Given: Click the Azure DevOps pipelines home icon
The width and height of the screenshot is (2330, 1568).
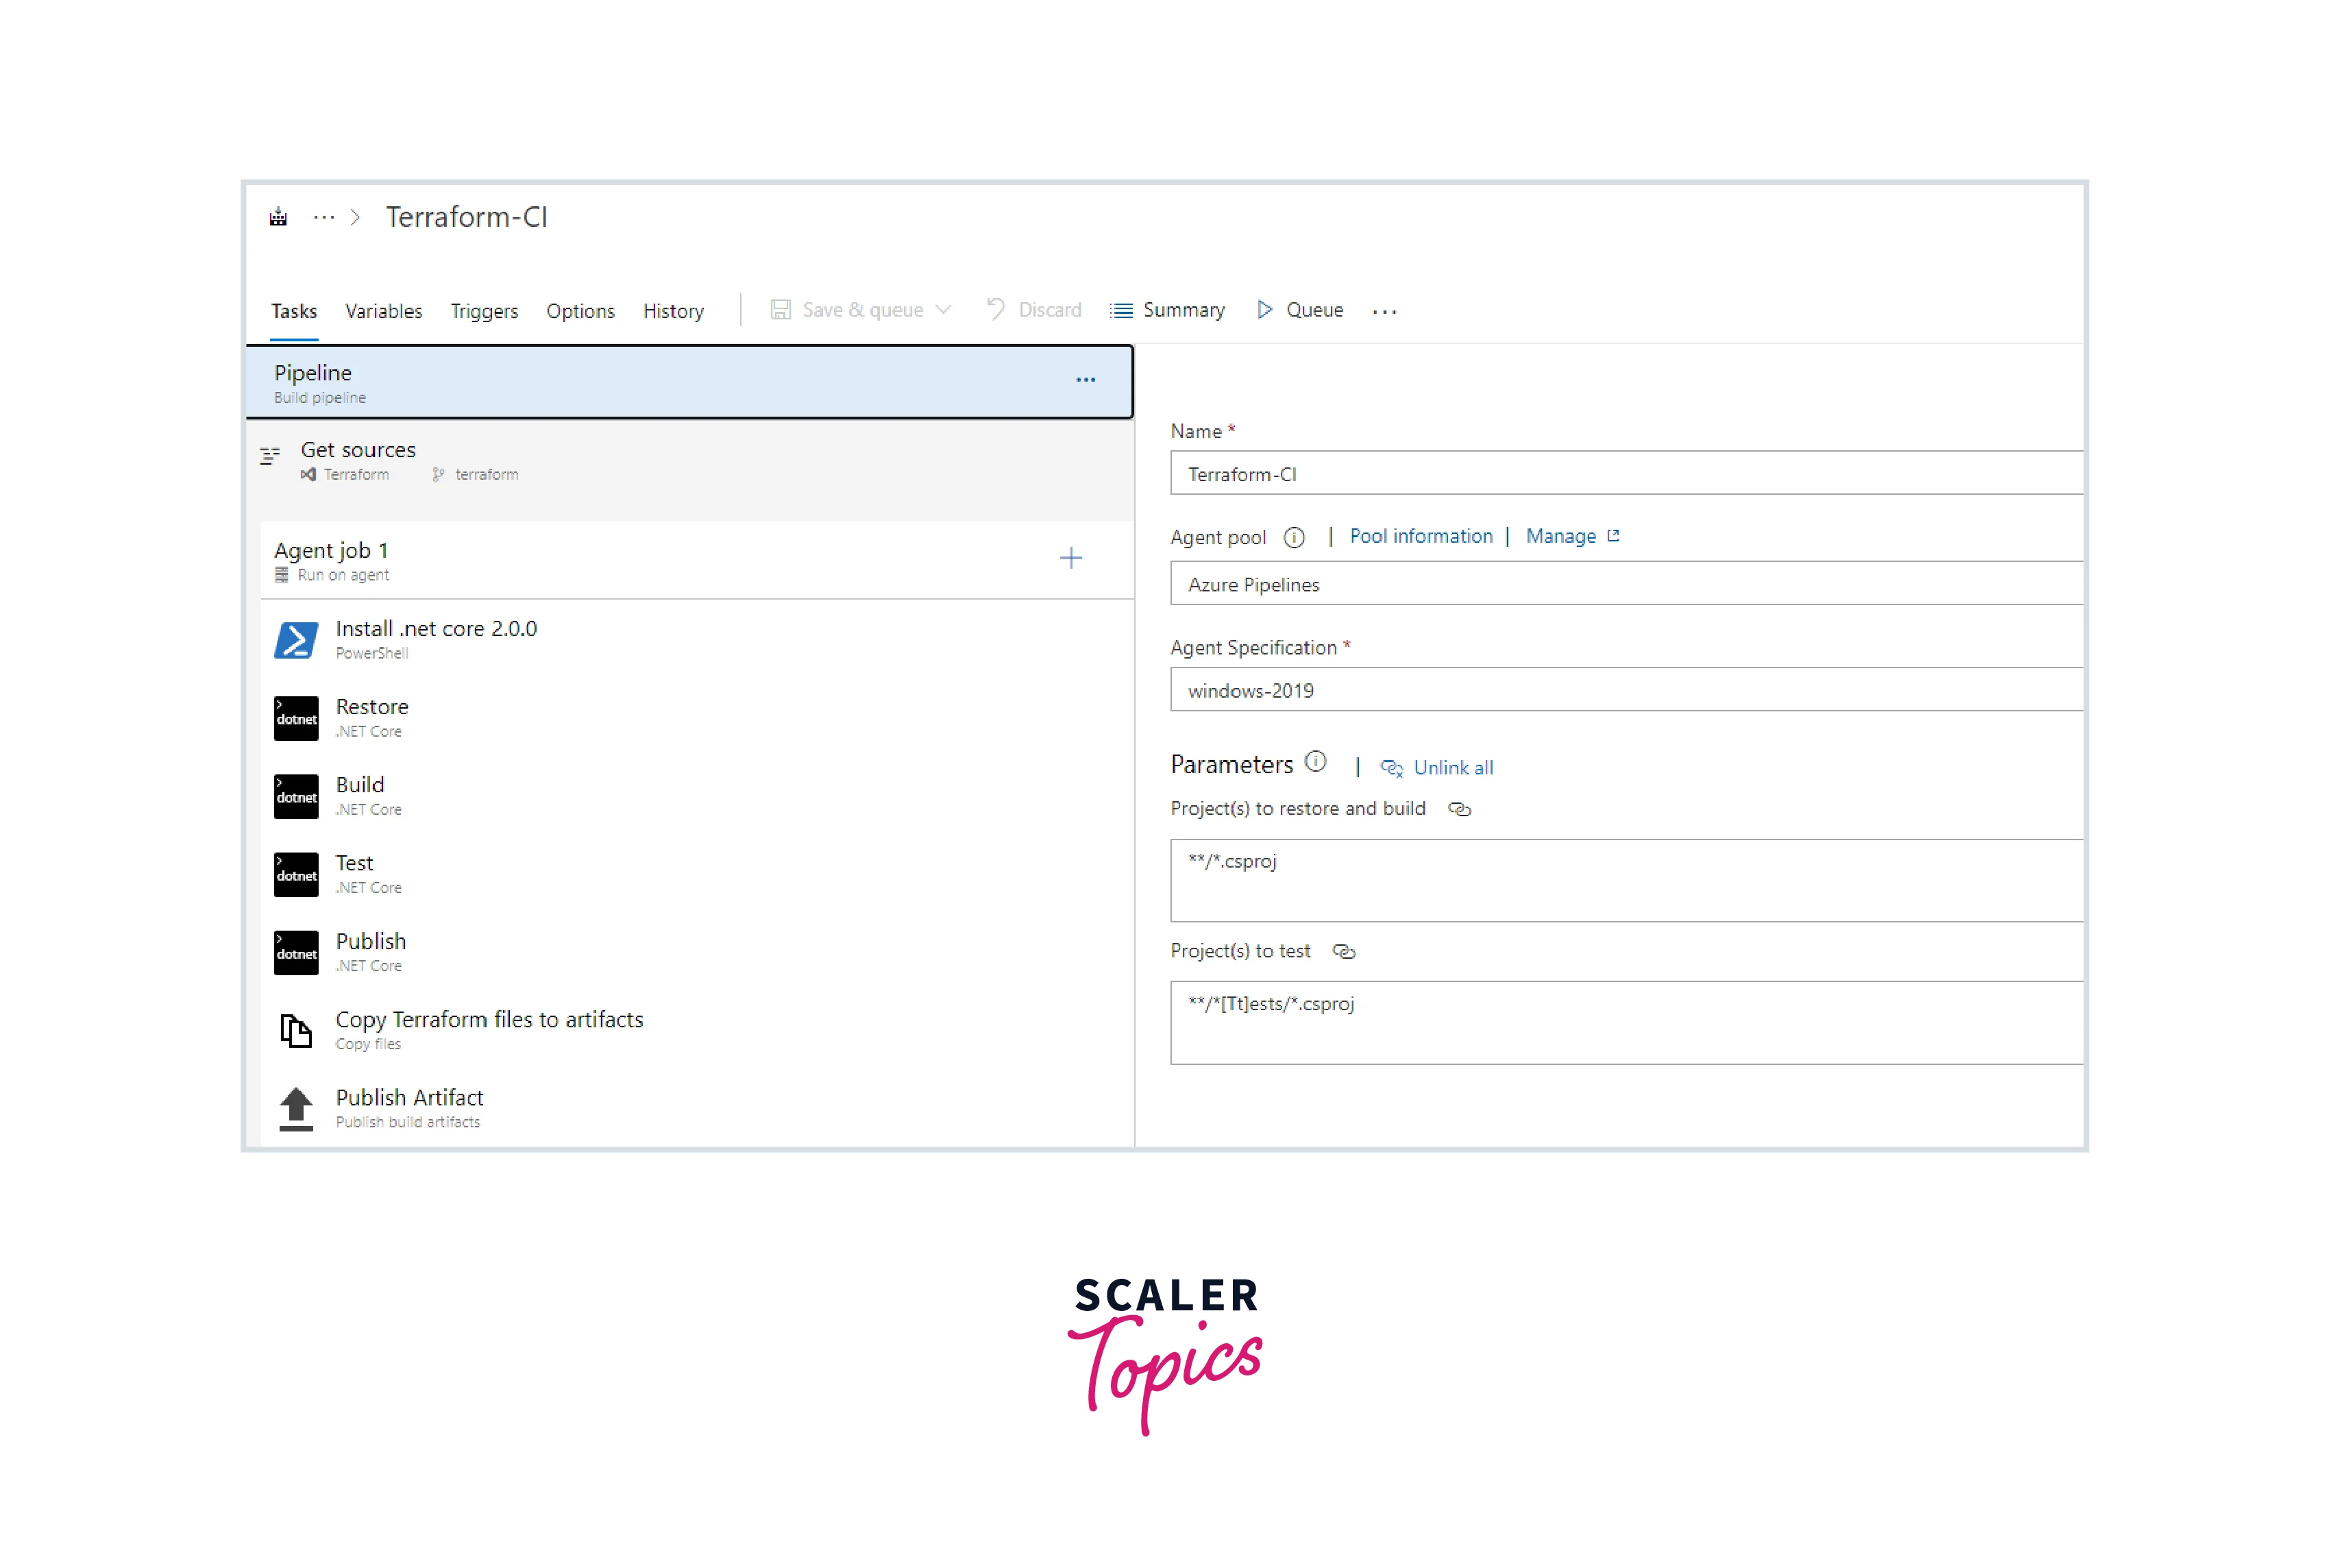Looking at the screenshot, I should (x=278, y=217).
